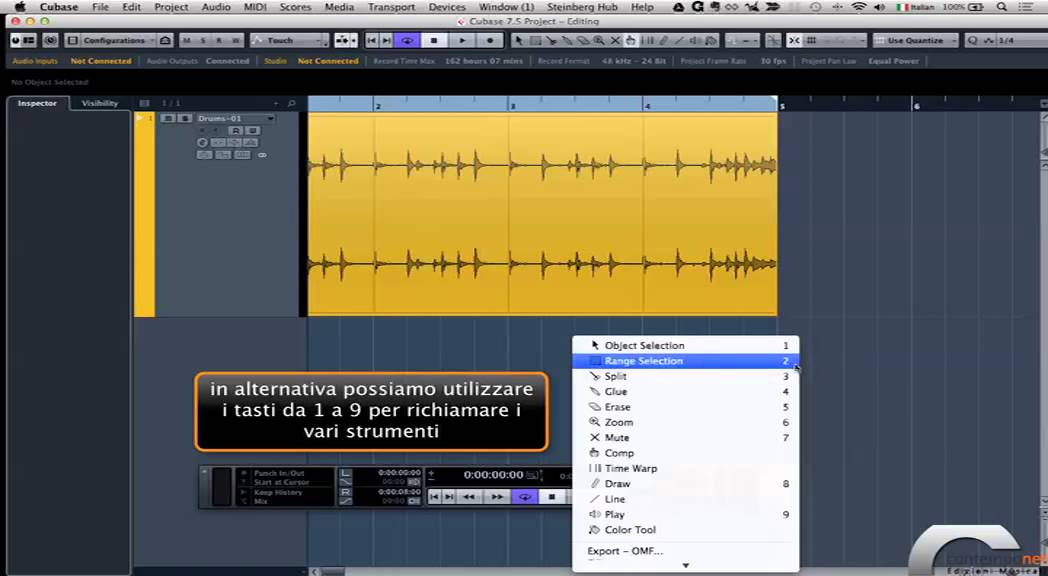Select the Color Tool in toolbar
The height and width of the screenshot is (576, 1048).
coord(710,40)
